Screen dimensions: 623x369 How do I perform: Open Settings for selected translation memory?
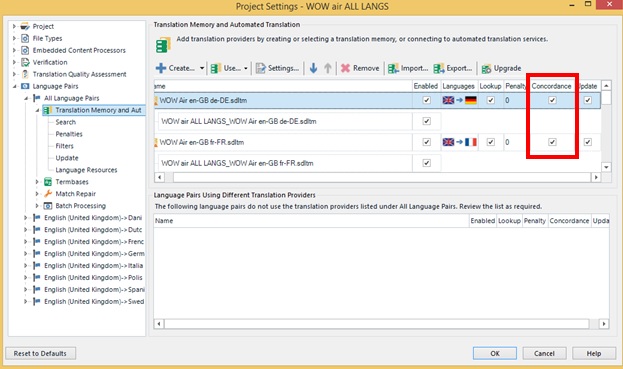click(277, 68)
